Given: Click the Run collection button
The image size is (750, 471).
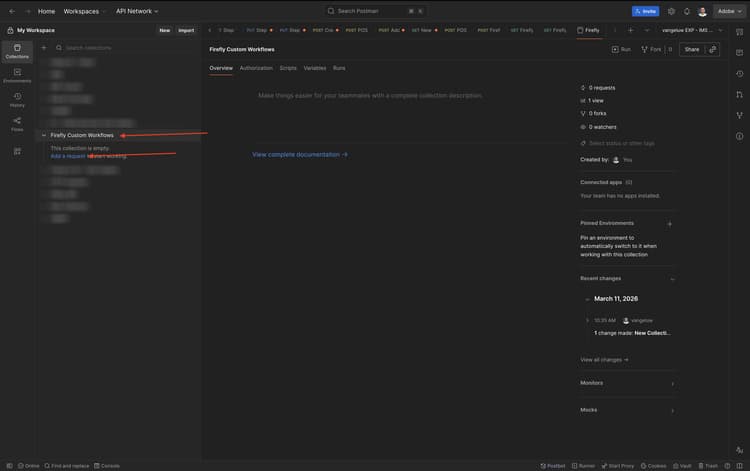Looking at the screenshot, I should [621, 49].
